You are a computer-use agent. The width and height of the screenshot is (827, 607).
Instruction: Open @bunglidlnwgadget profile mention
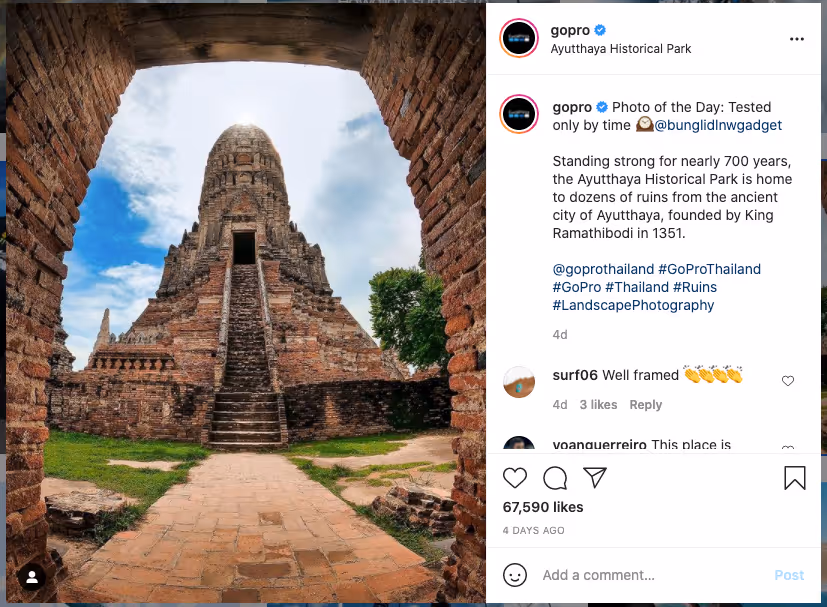(718, 125)
